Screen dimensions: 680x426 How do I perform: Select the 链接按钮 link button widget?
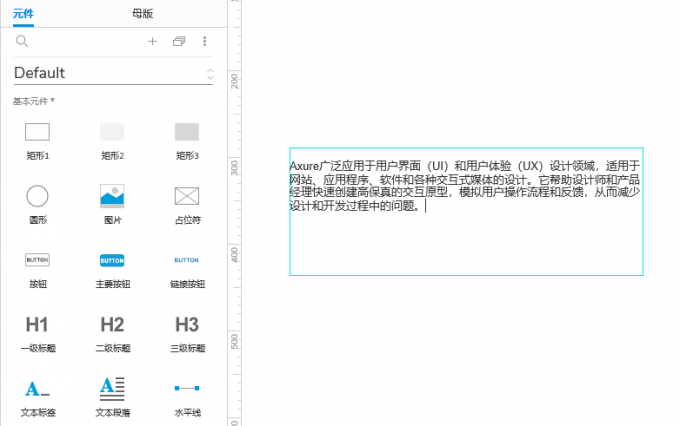coord(187,271)
